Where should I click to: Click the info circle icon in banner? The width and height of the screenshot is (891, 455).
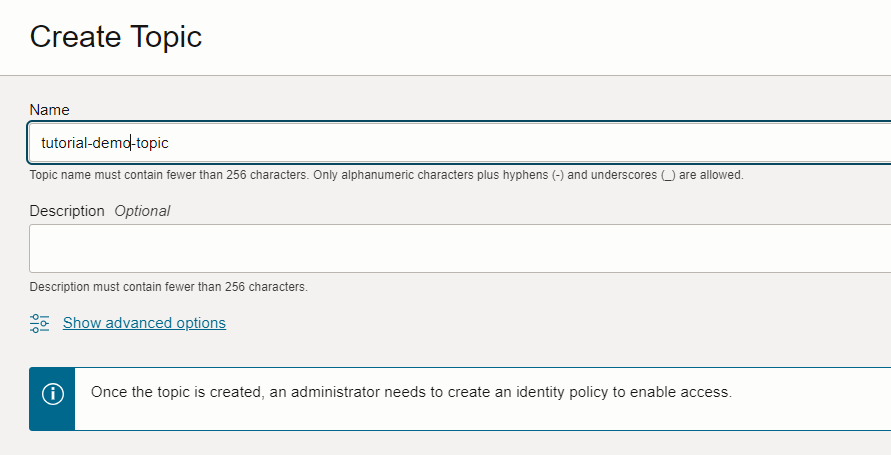click(x=52, y=393)
